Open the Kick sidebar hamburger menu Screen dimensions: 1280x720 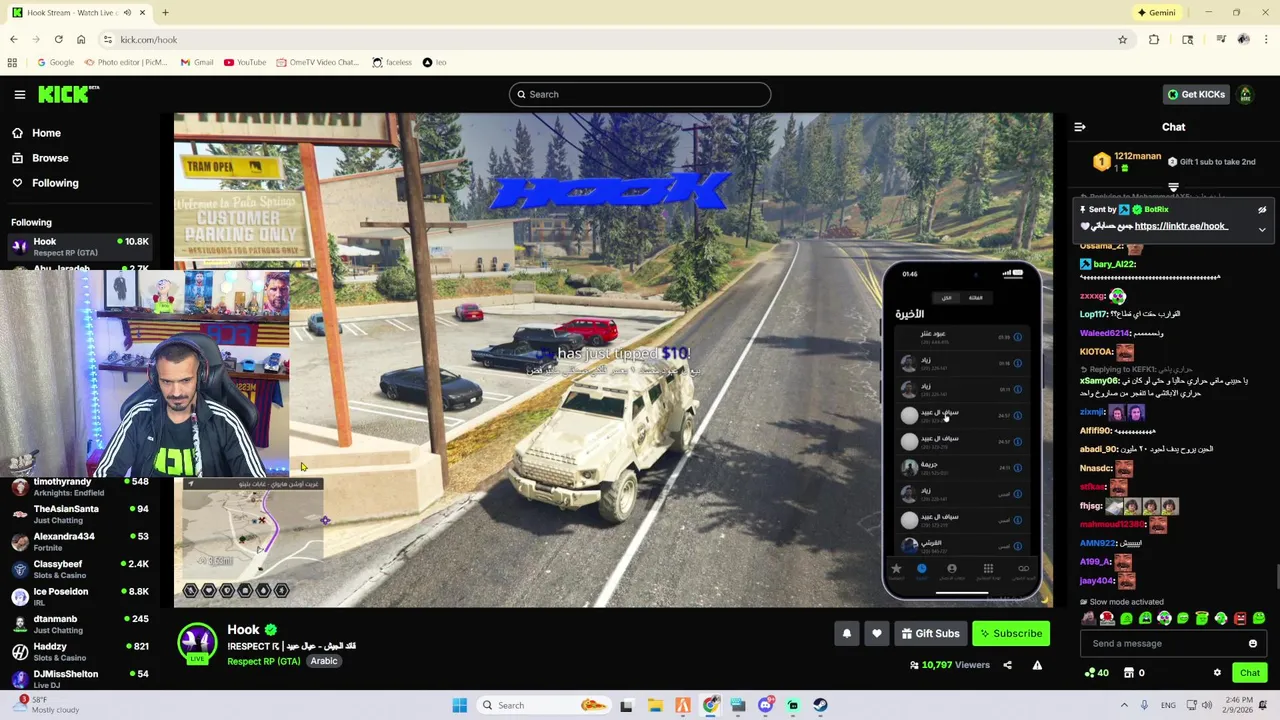tap(19, 94)
